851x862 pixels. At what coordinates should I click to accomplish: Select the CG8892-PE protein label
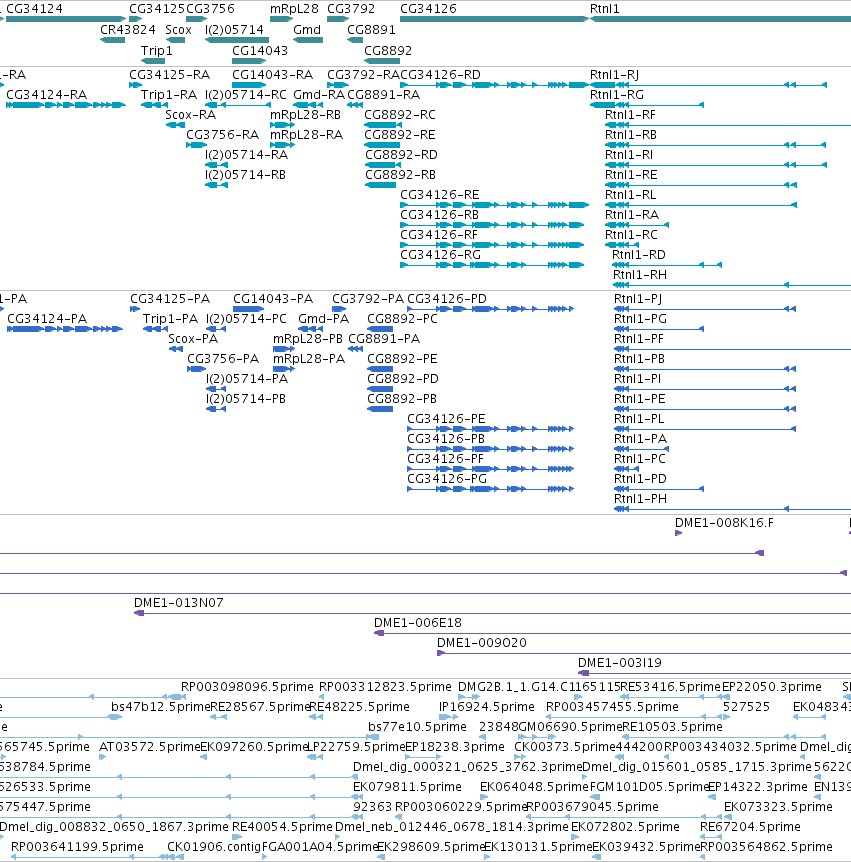[402, 358]
